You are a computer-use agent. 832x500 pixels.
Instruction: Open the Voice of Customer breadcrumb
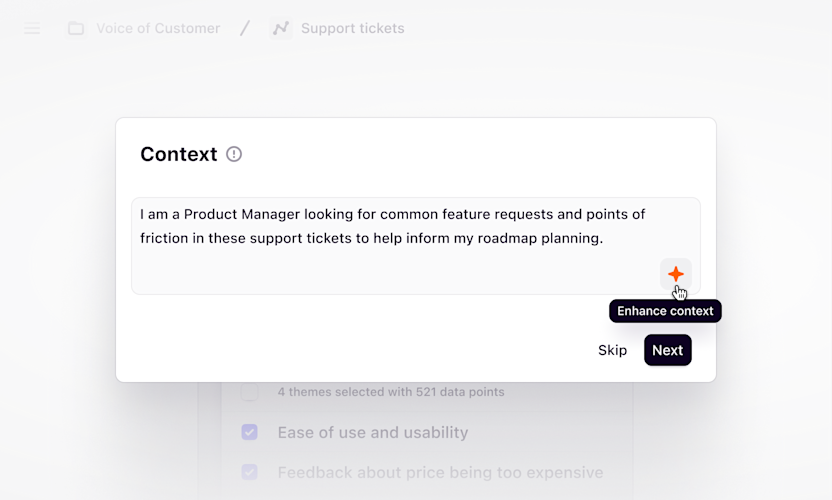pyautogui.click(x=158, y=29)
